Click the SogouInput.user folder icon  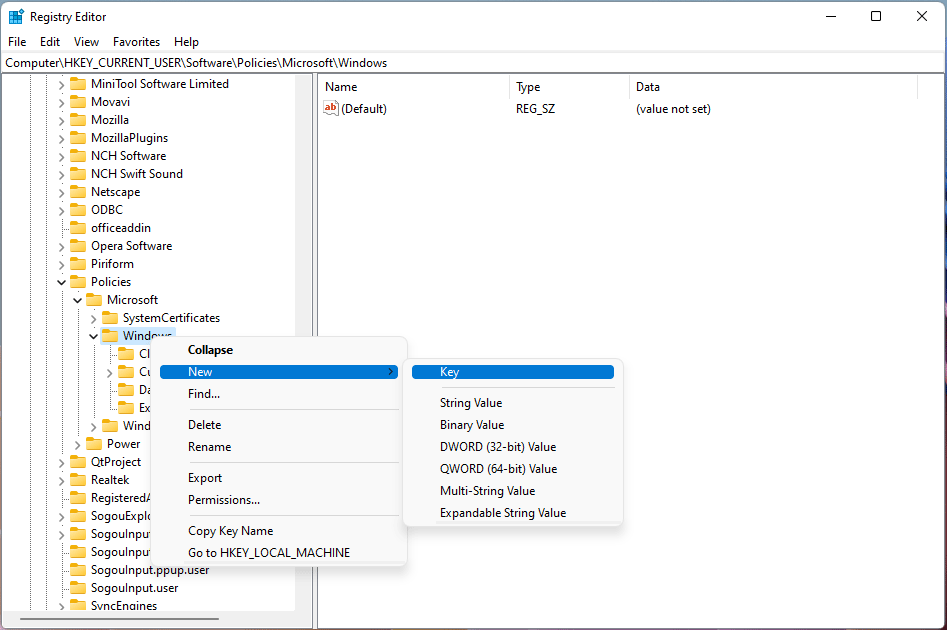click(78, 588)
